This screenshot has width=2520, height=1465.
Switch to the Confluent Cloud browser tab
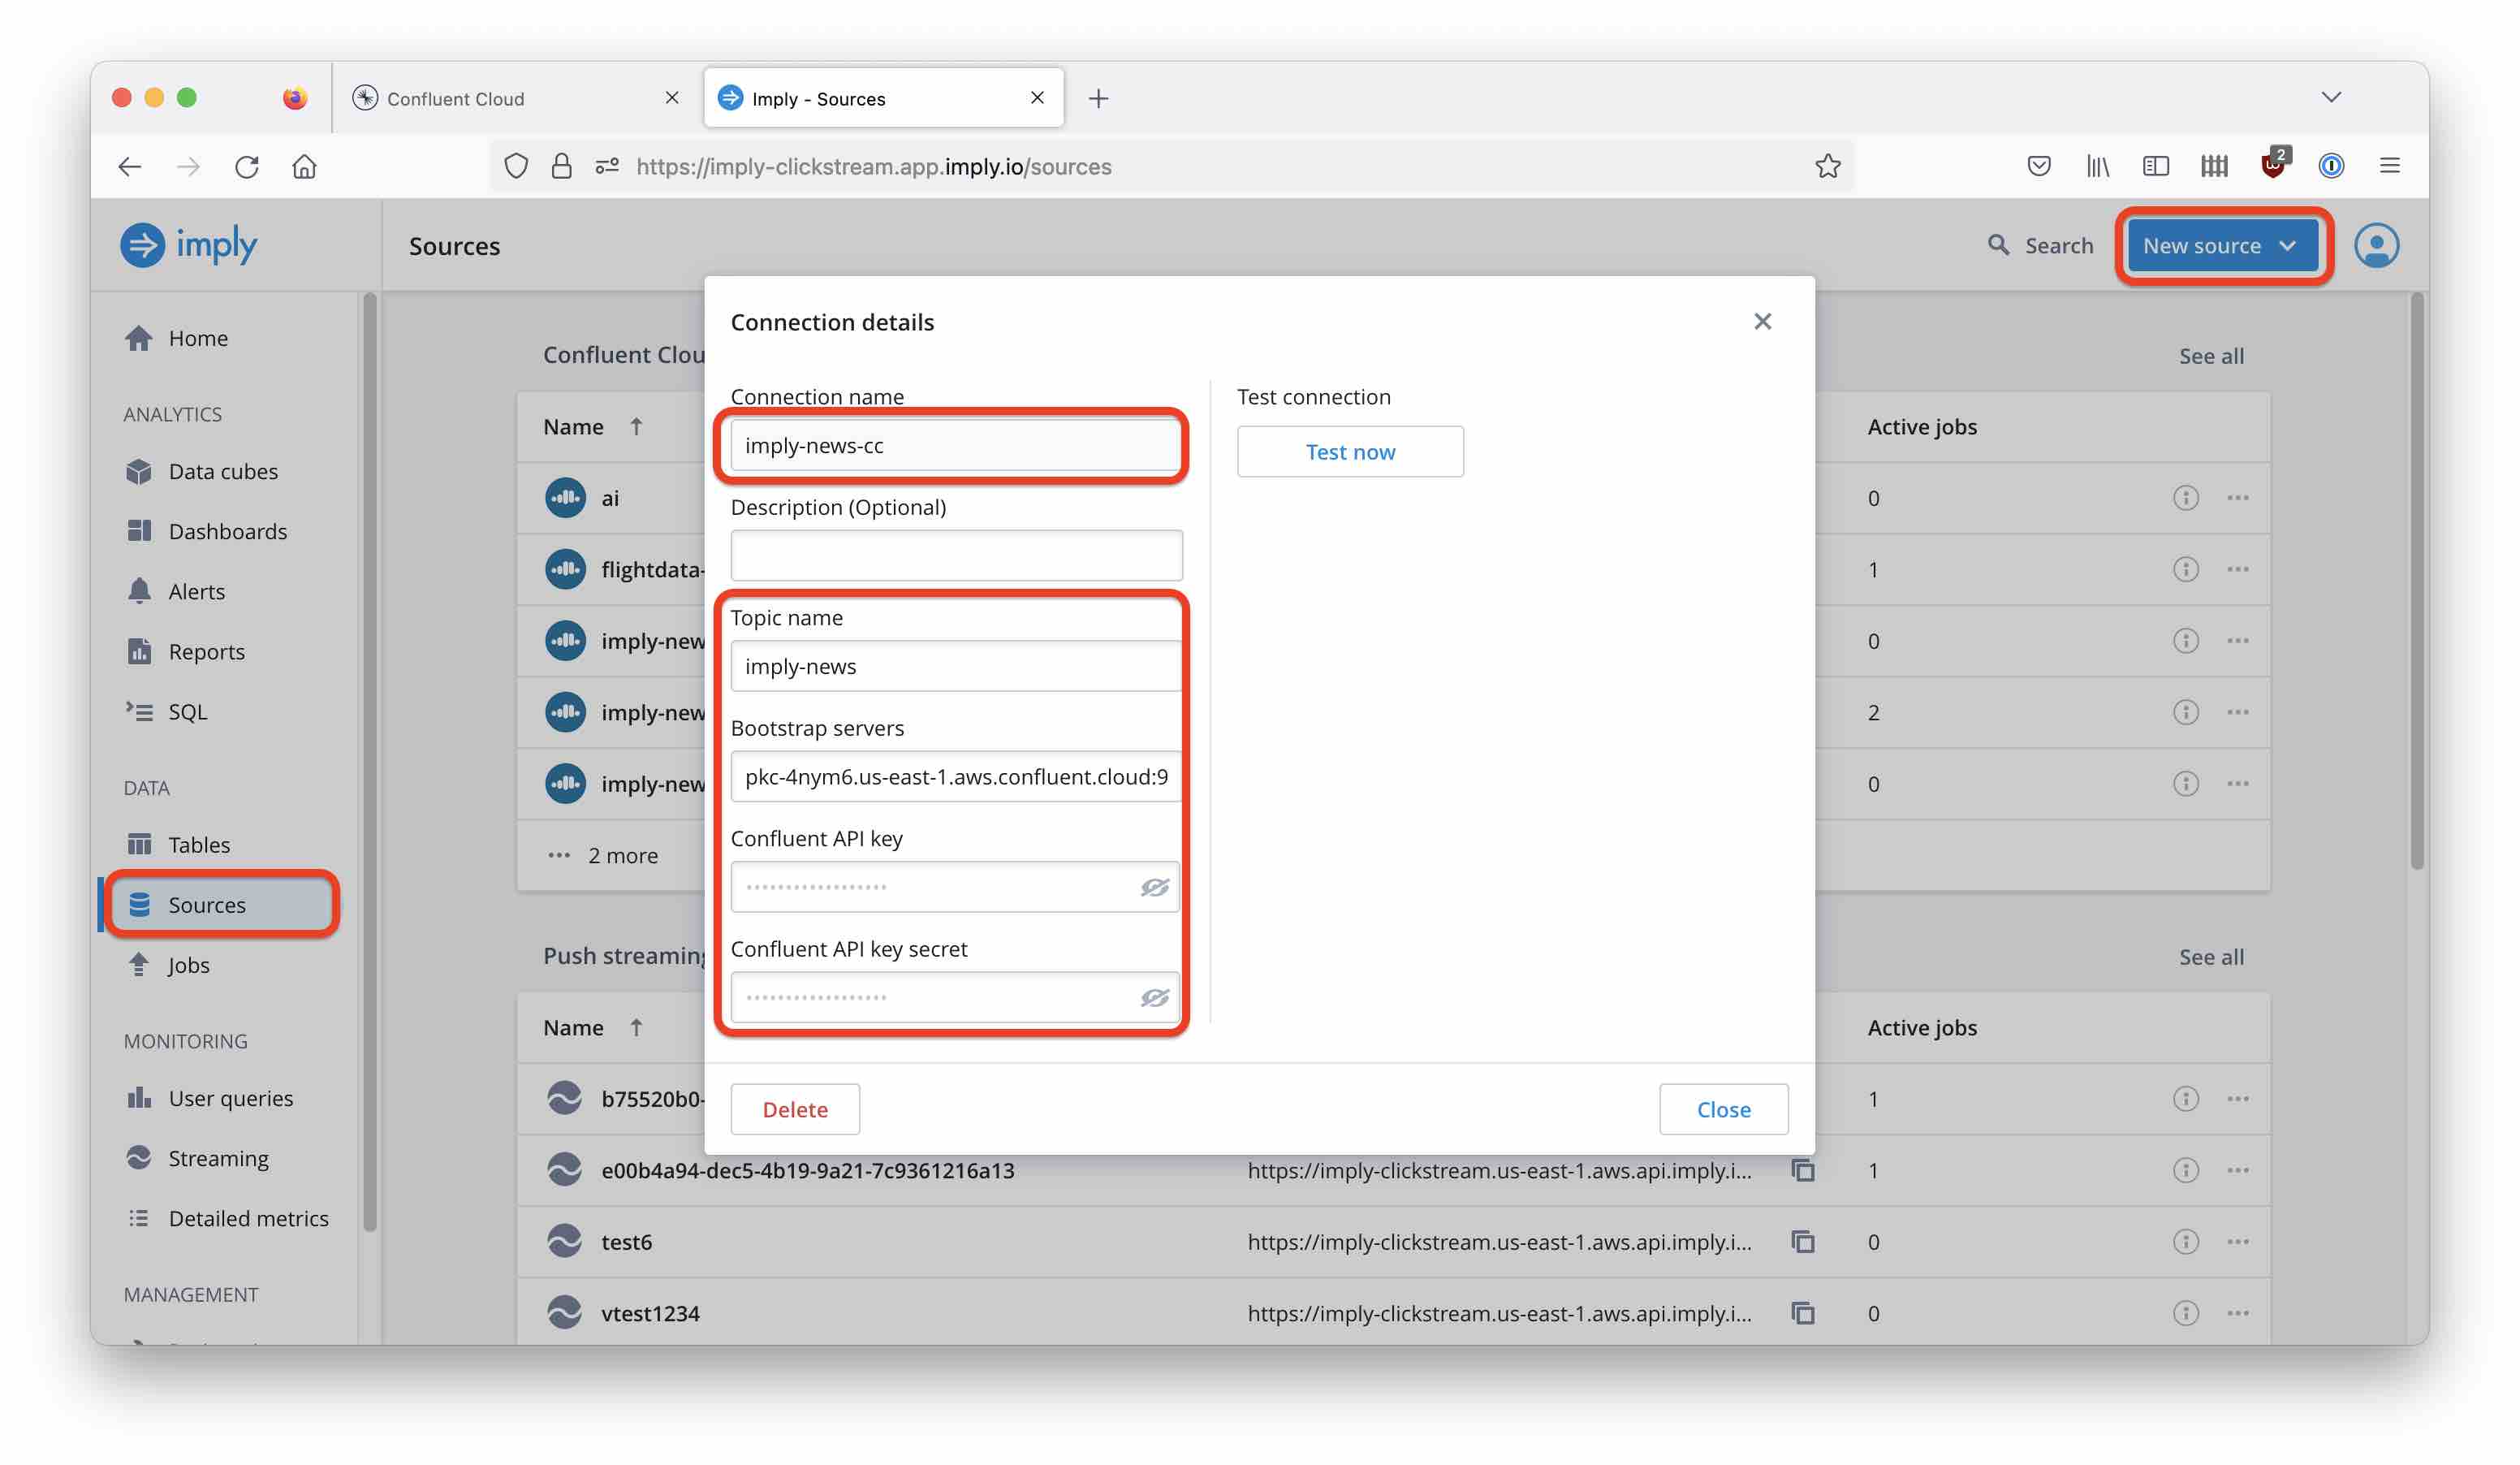pyautogui.click(x=455, y=97)
